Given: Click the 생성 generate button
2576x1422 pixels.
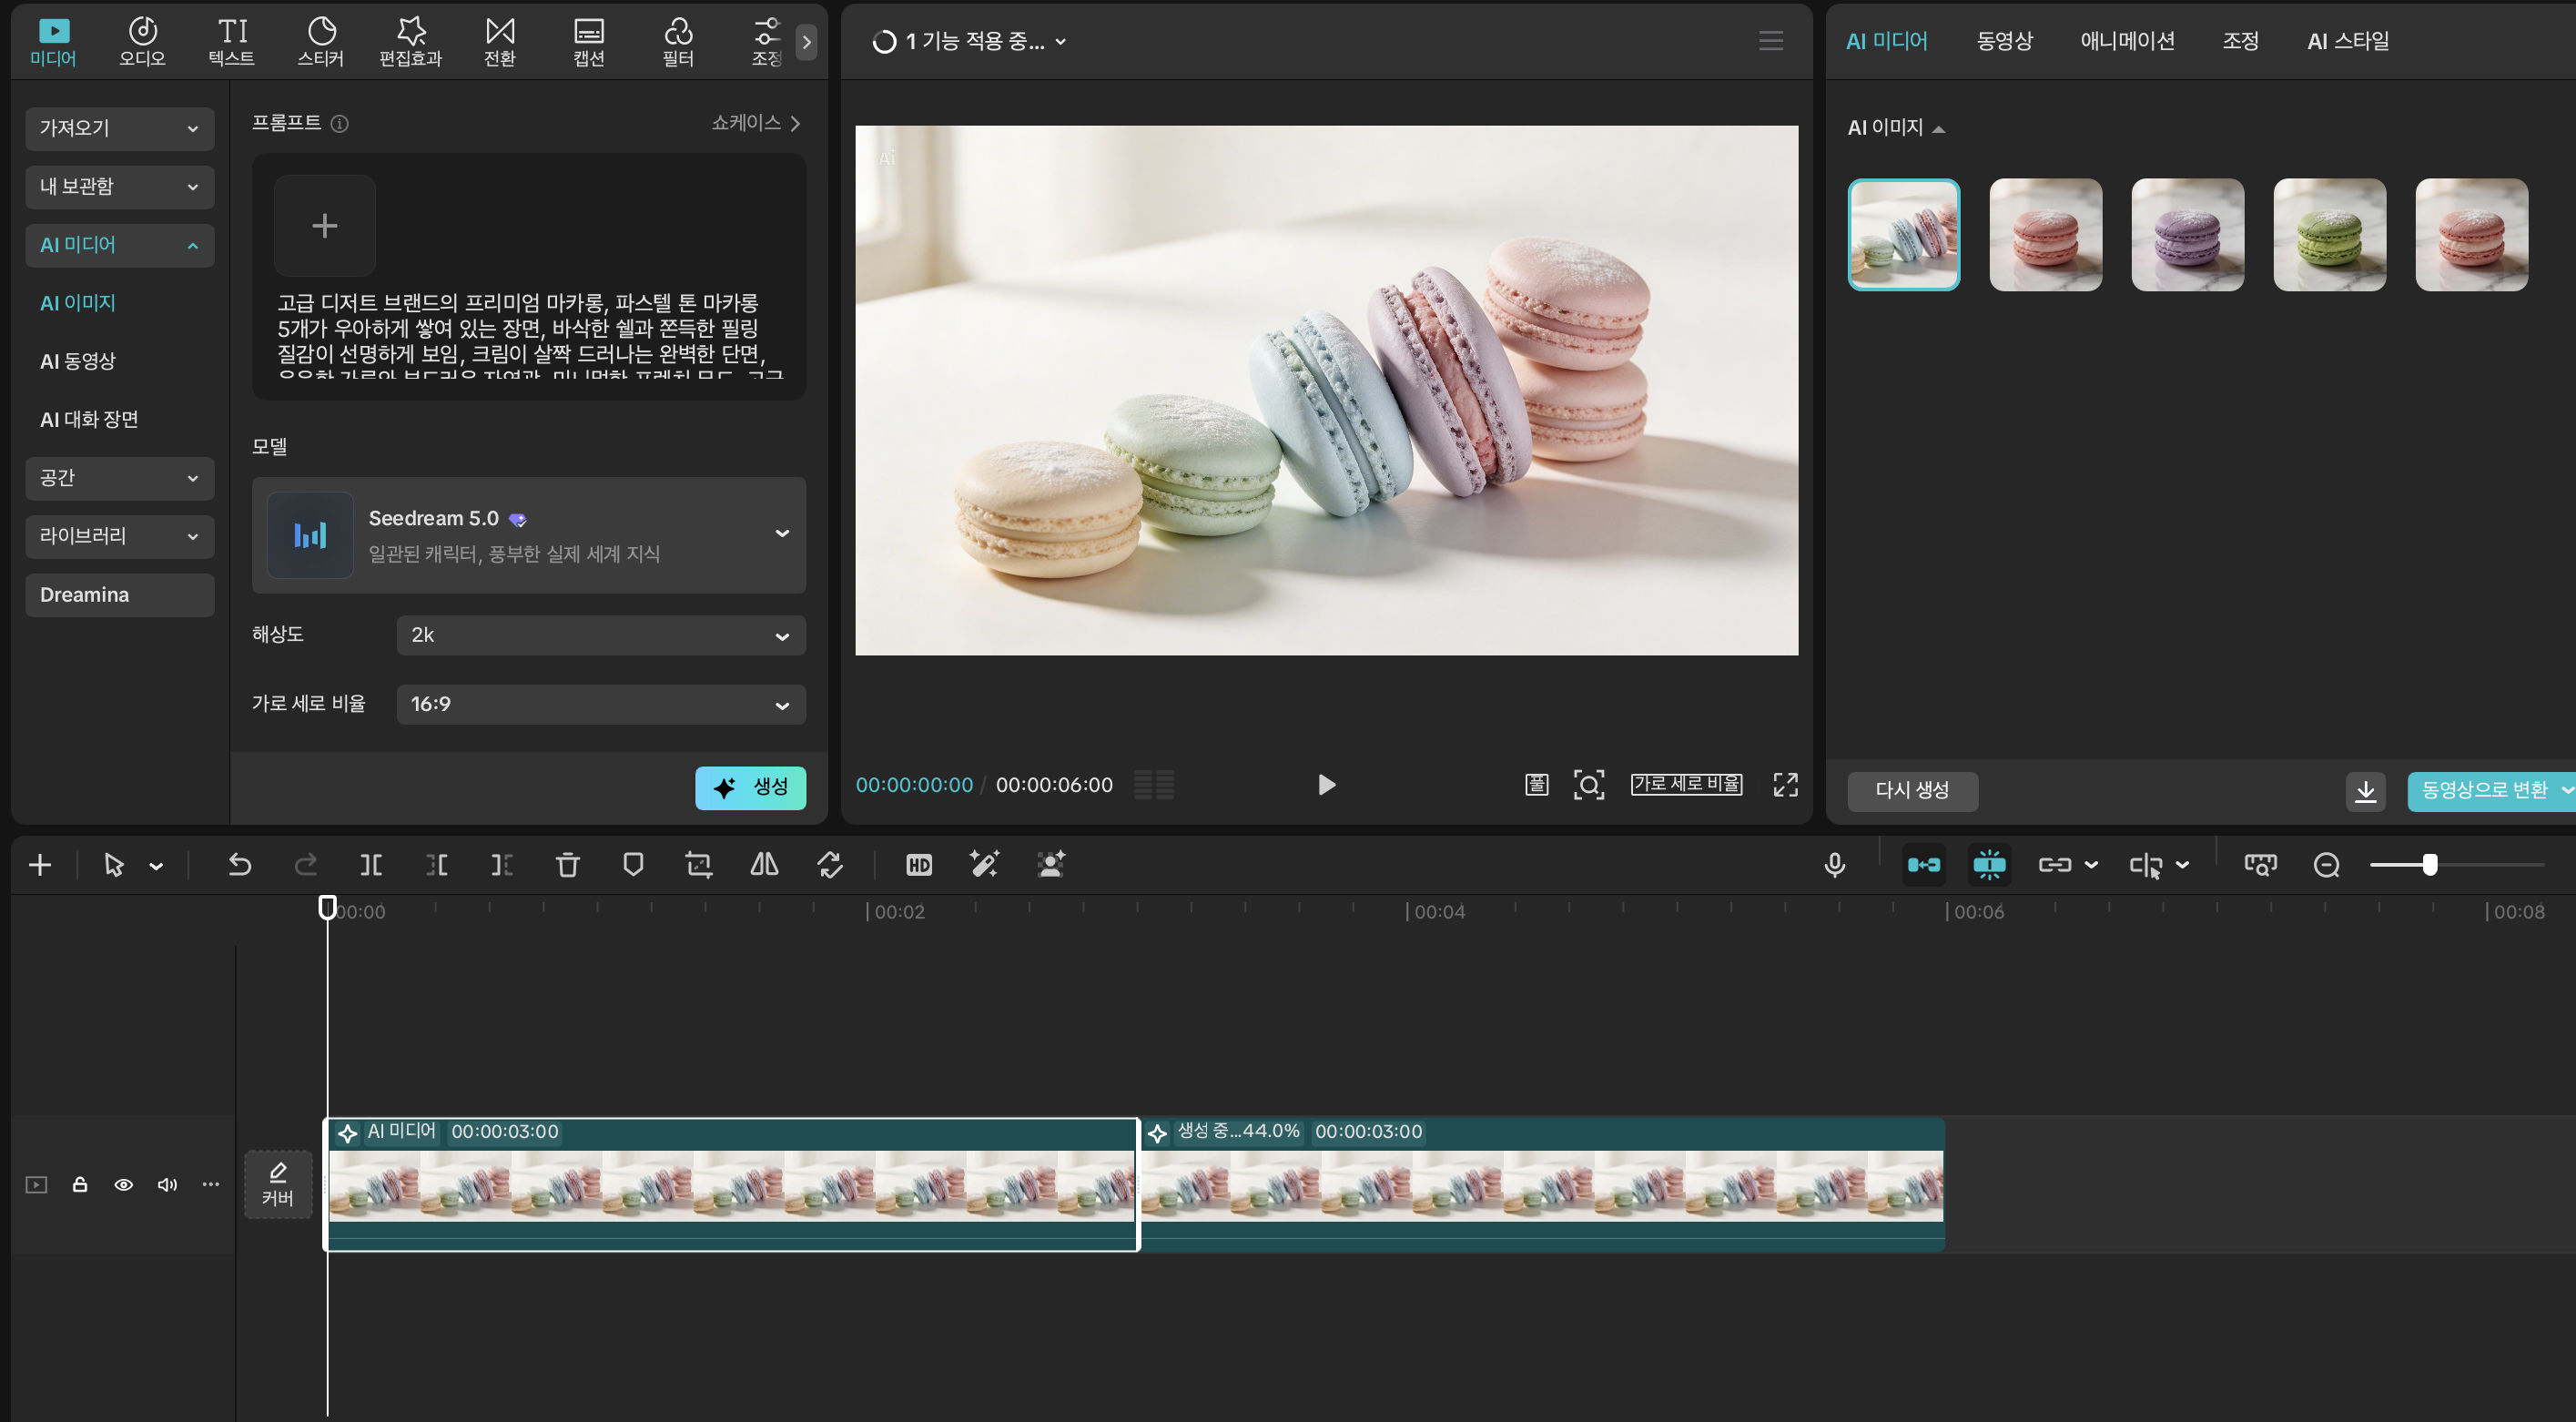Looking at the screenshot, I should [x=750, y=788].
